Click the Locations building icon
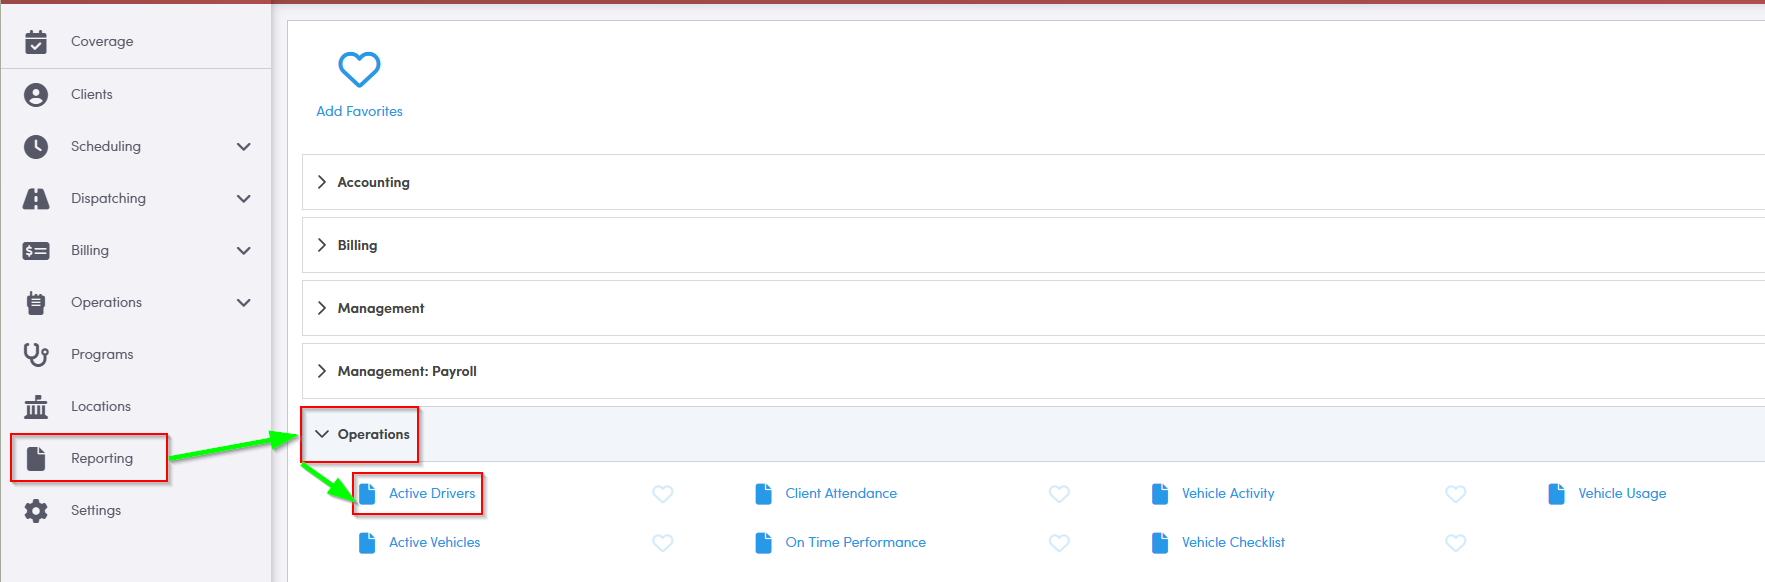This screenshot has height=582, width=1765. [36, 407]
